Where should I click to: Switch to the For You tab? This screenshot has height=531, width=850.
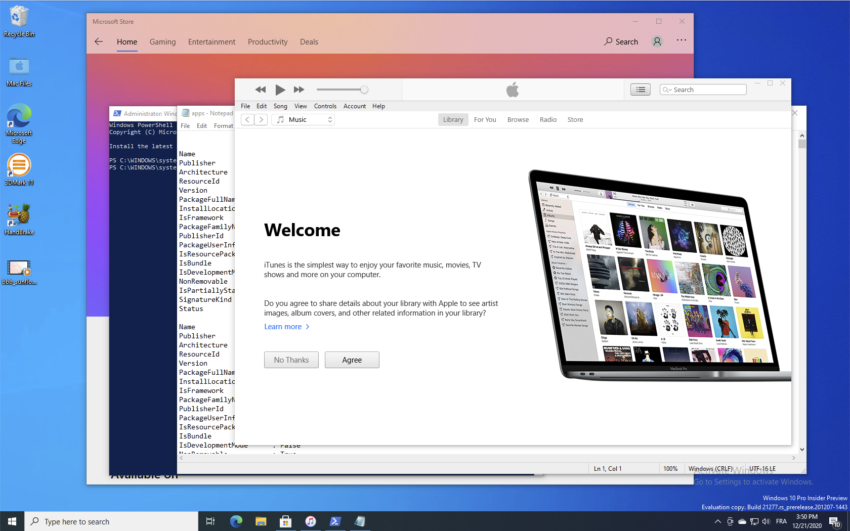pyautogui.click(x=485, y=120)
